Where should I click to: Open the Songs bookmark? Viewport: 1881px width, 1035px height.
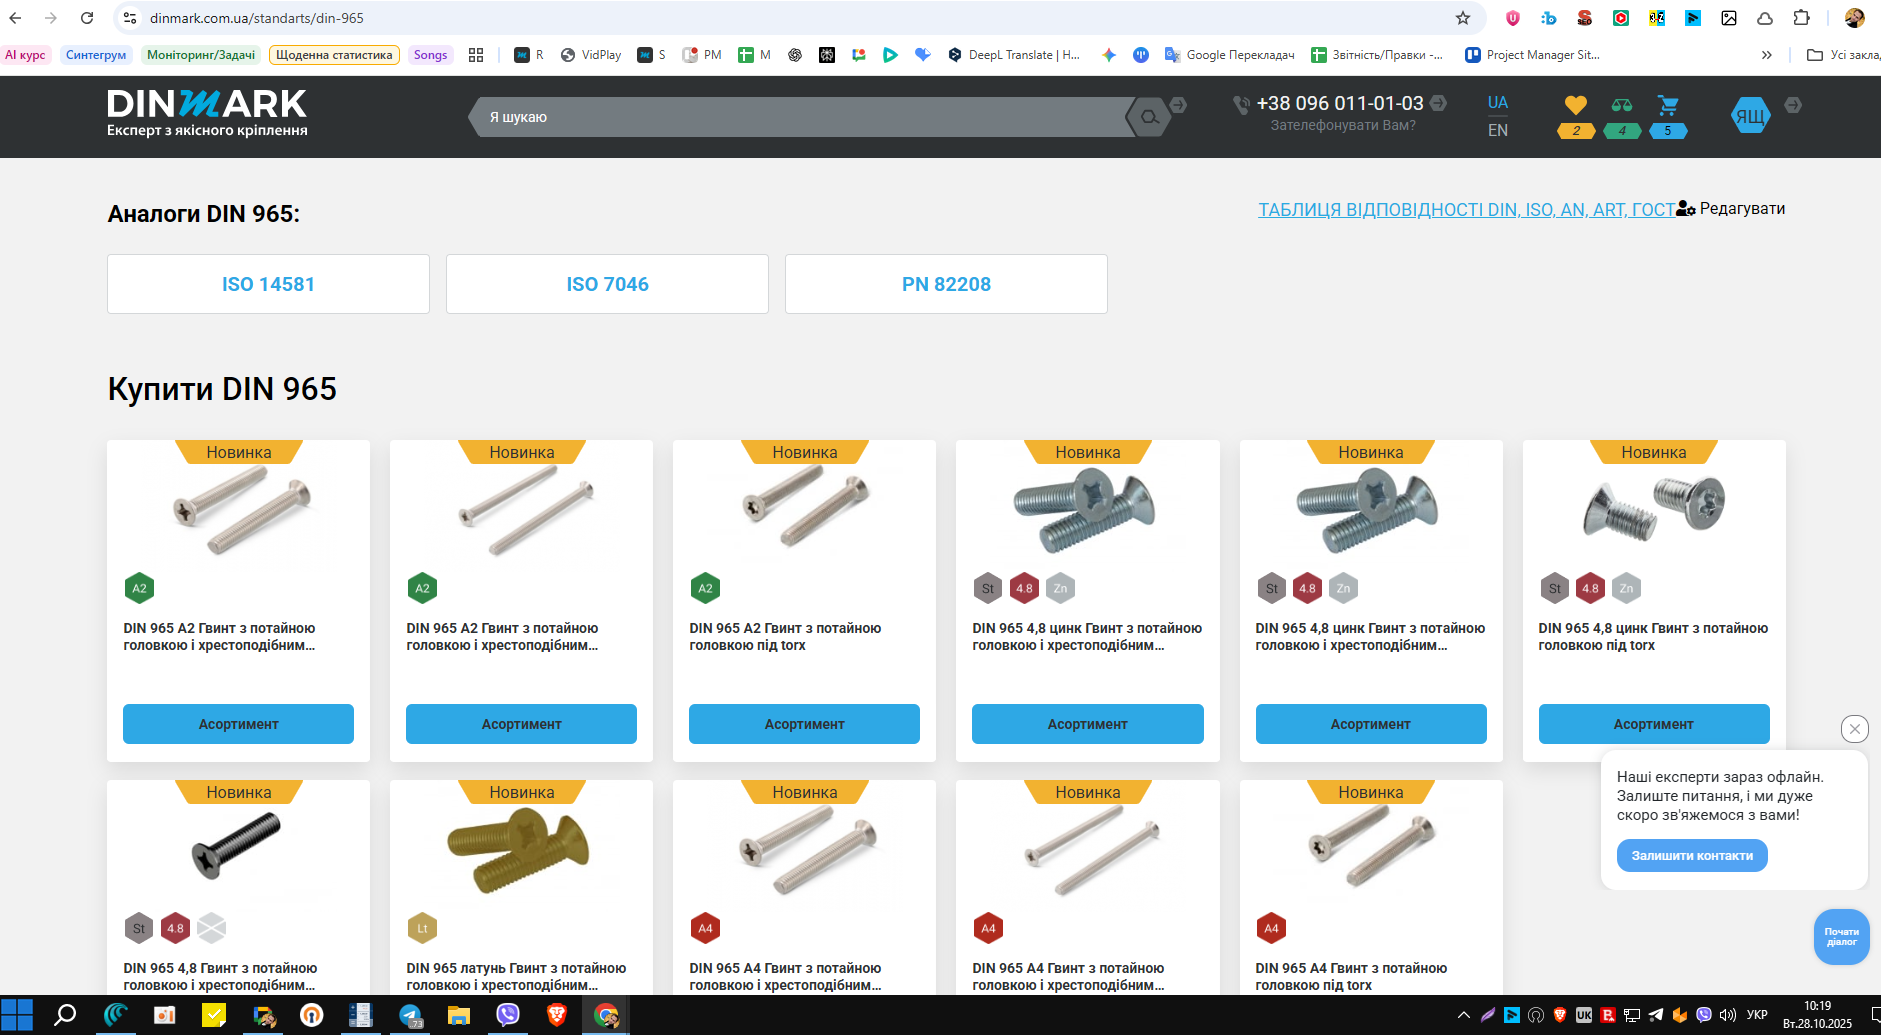[430, 55]
